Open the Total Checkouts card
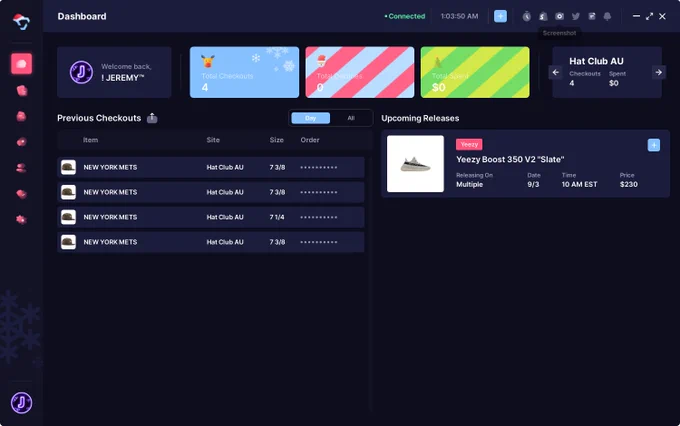The width and height of the screenshot is (680, 426). (x=244, y=72)
